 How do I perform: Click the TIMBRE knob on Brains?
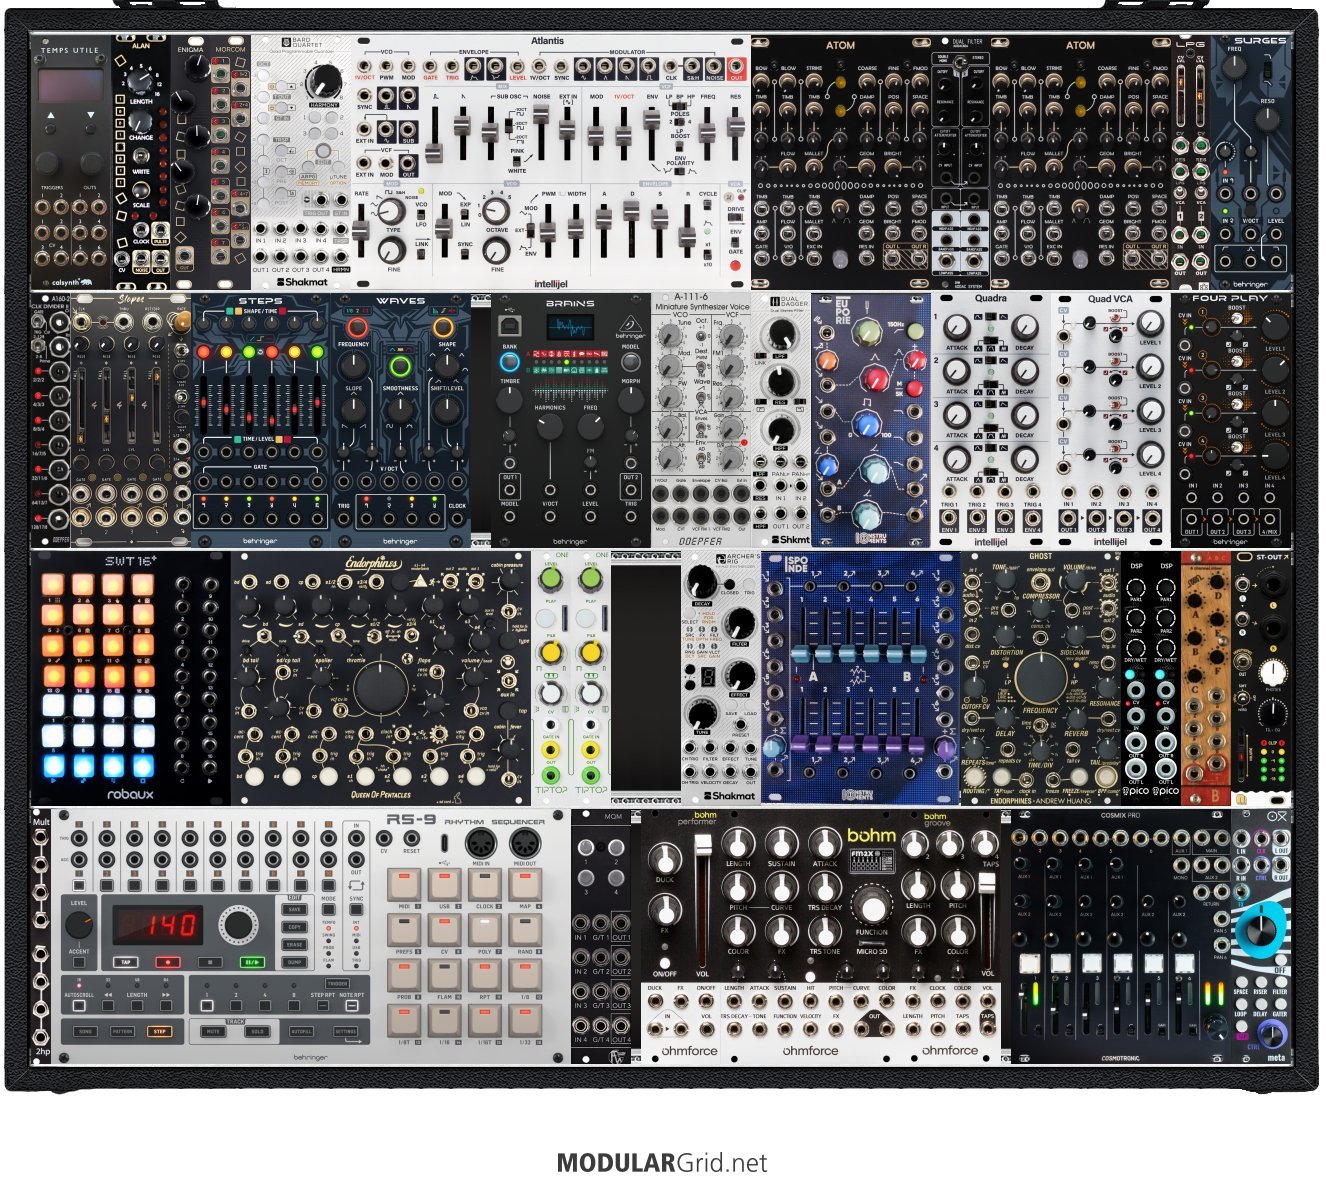click(x=510, y=400)
